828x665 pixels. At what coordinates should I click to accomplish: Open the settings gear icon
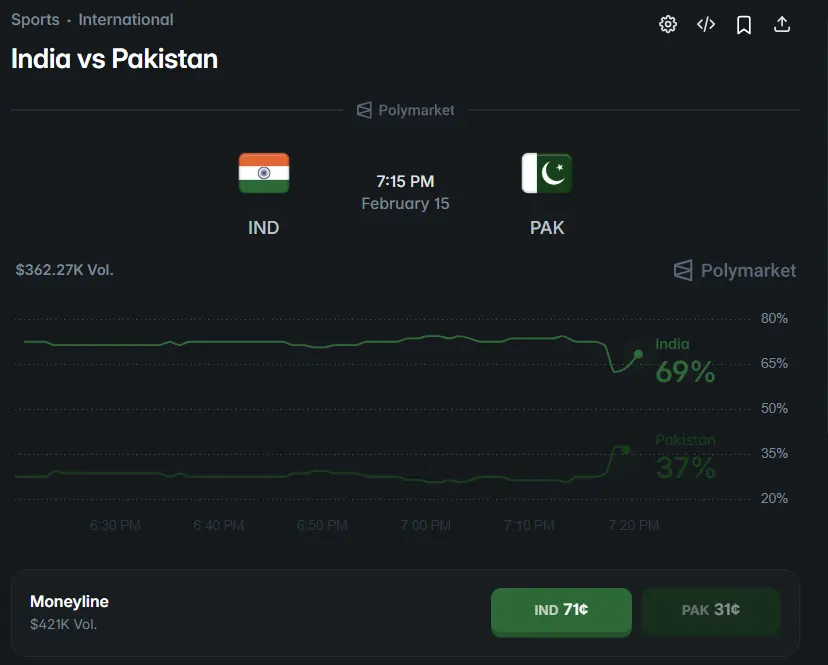coord(668,25)
